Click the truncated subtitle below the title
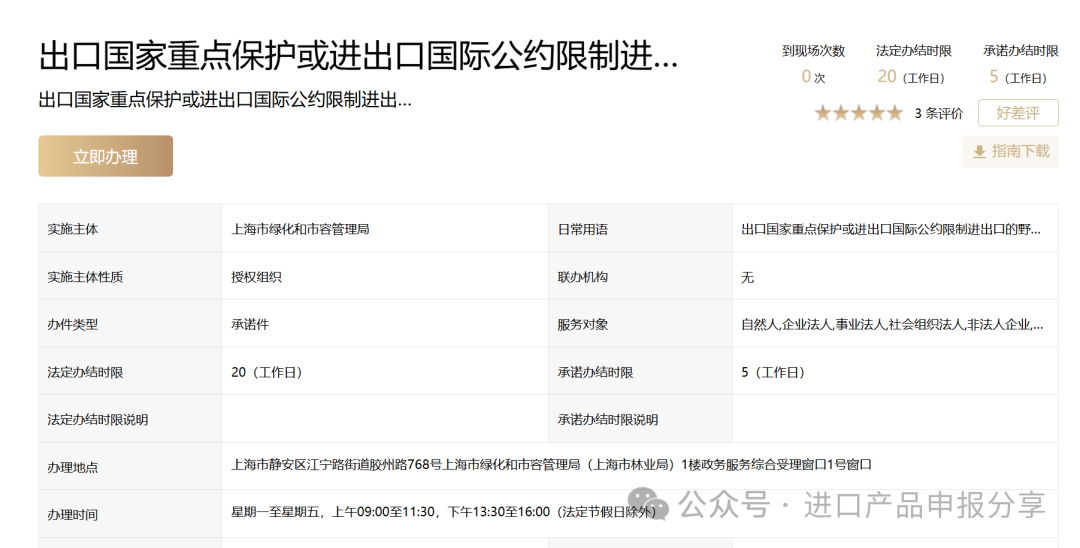The width and height of the screenshot is (1080, 548). tap(225, 101)
